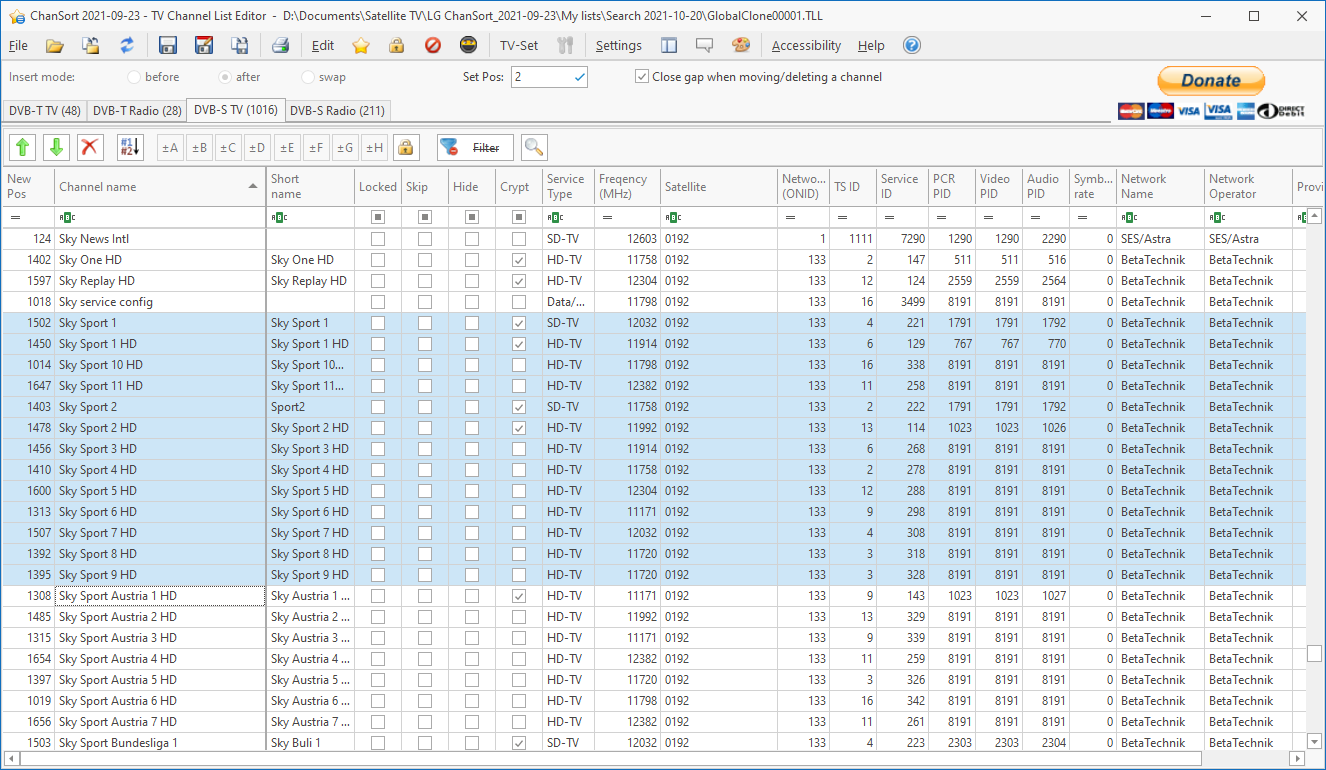Click the red skip-channel prohibition icon
Viewport: 1326px width, 770px height.
pyautogui.click(x=432, y=45)
